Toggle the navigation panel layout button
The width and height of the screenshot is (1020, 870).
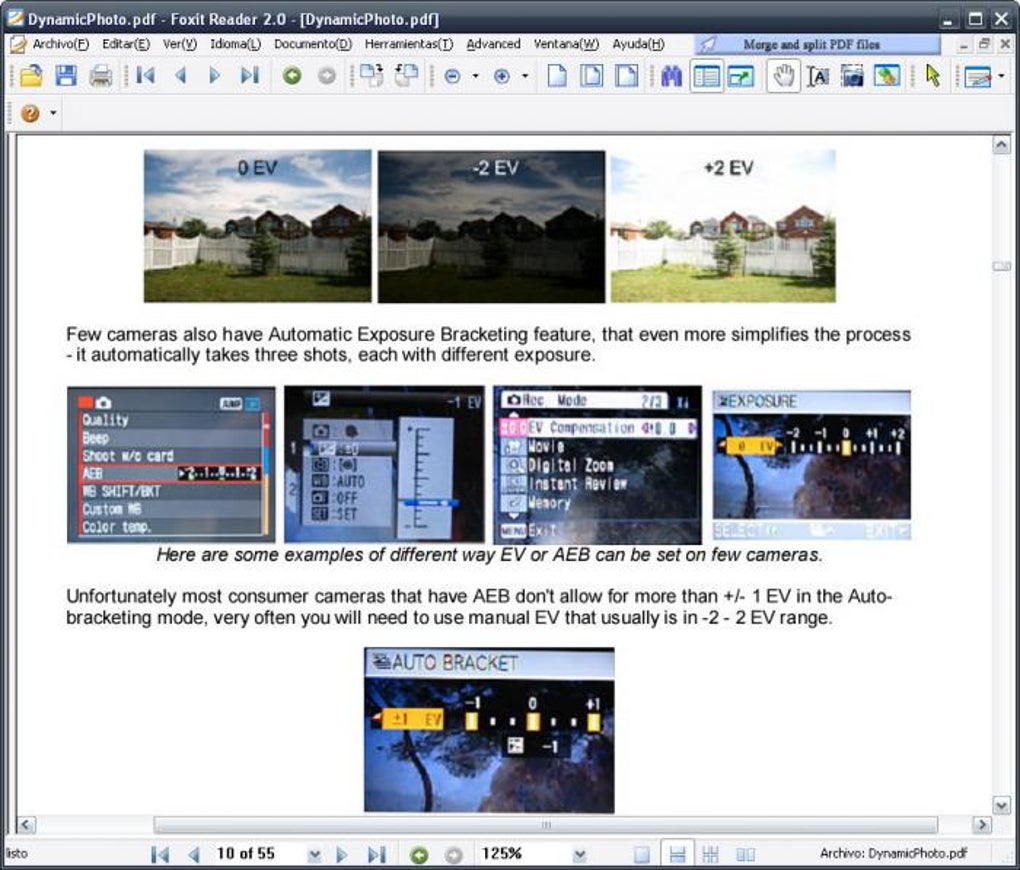pos(706,76)
